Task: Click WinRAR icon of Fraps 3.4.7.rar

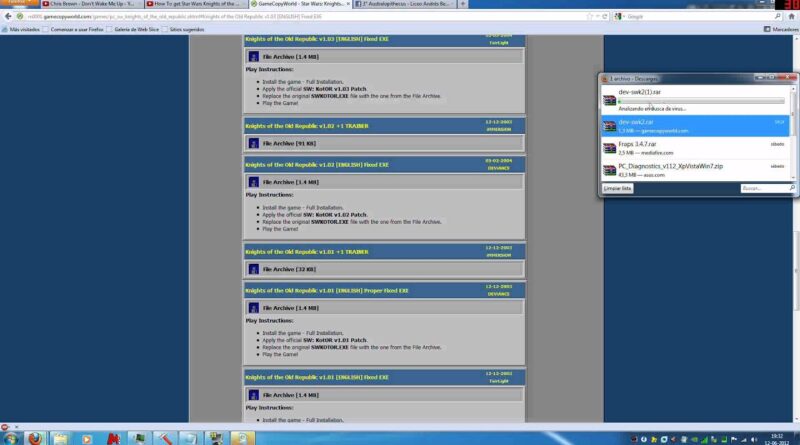Action: [609, 148]
